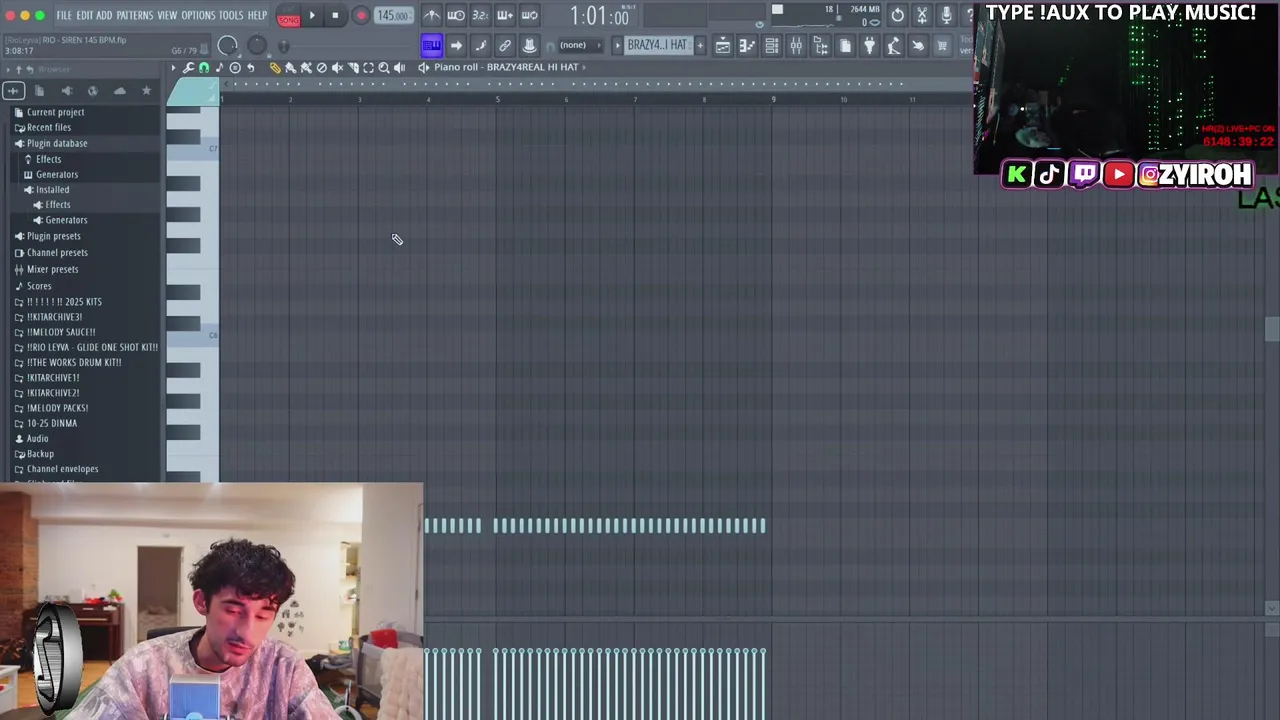Image resolution: width=1280 pixels, height=720 pixels.
Task: Open the Playlist view icon
Action: click(722, 45)
